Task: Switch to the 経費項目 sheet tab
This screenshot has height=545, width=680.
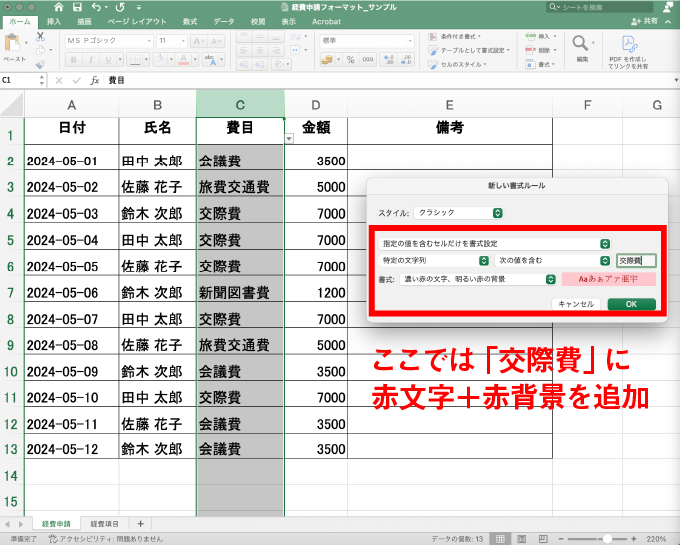Action: tap(104, 524)
